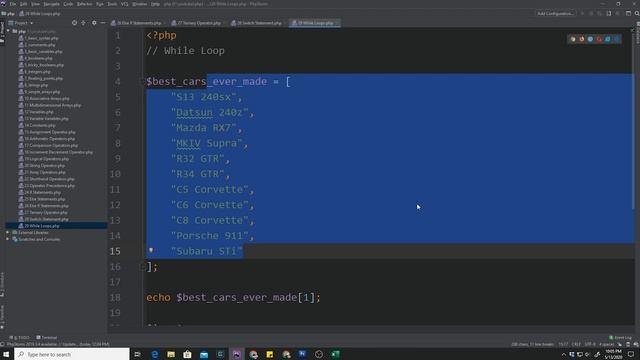The height and width of the screenshot is (360, 640).
Task: Open the TODO tool window
Action: [20, 338]
